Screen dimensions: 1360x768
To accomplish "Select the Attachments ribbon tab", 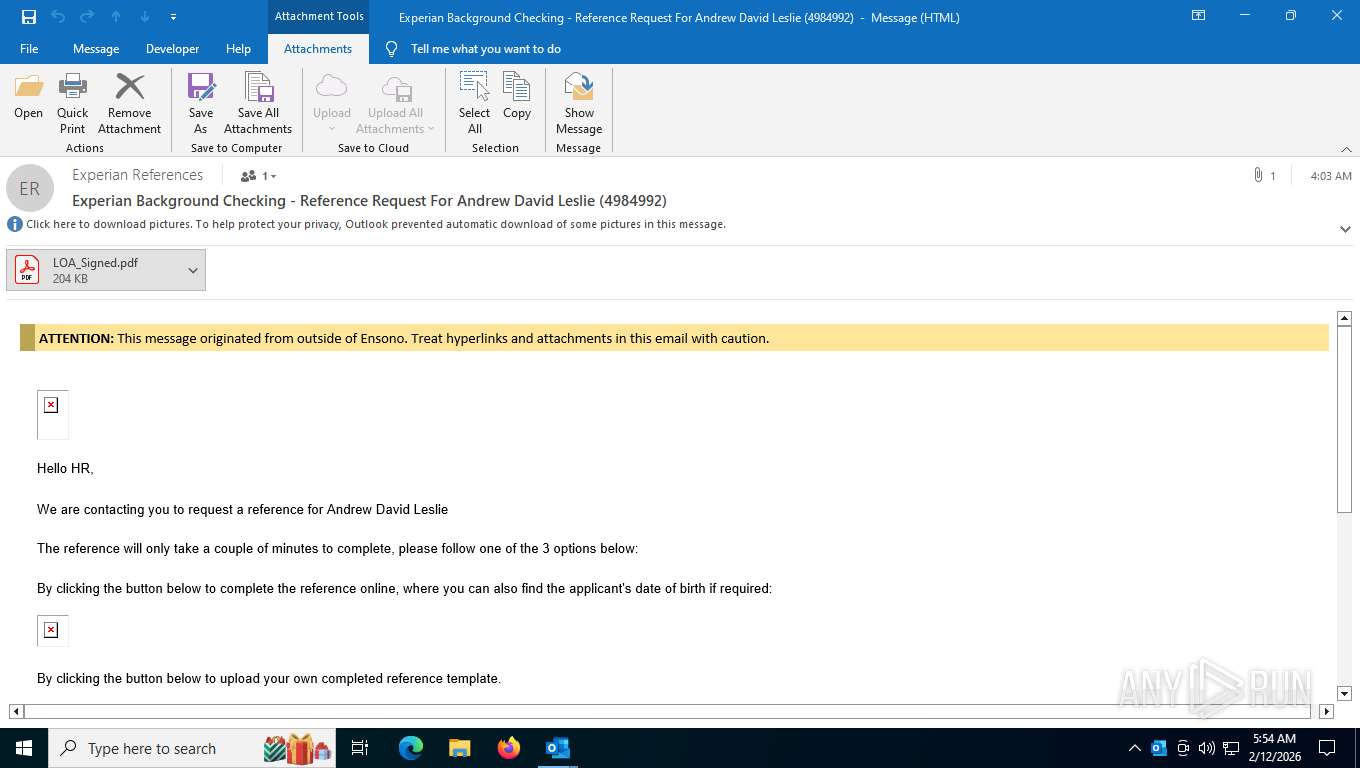I will point(318,48).
